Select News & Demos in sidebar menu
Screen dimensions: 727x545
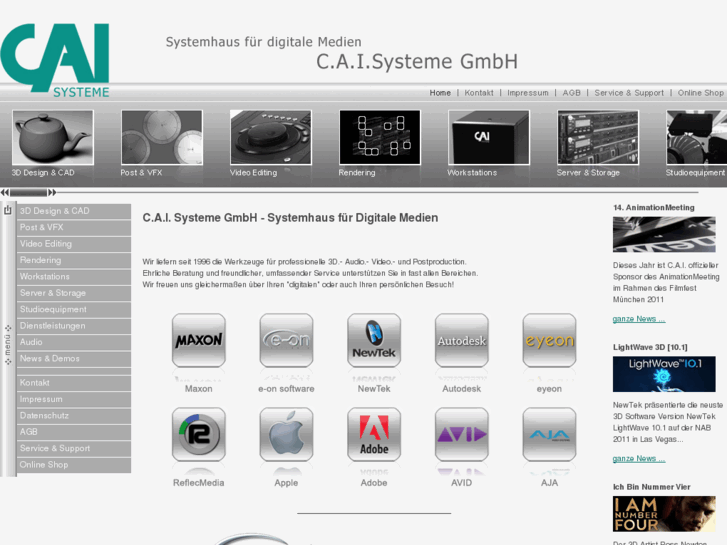(74, 359)
